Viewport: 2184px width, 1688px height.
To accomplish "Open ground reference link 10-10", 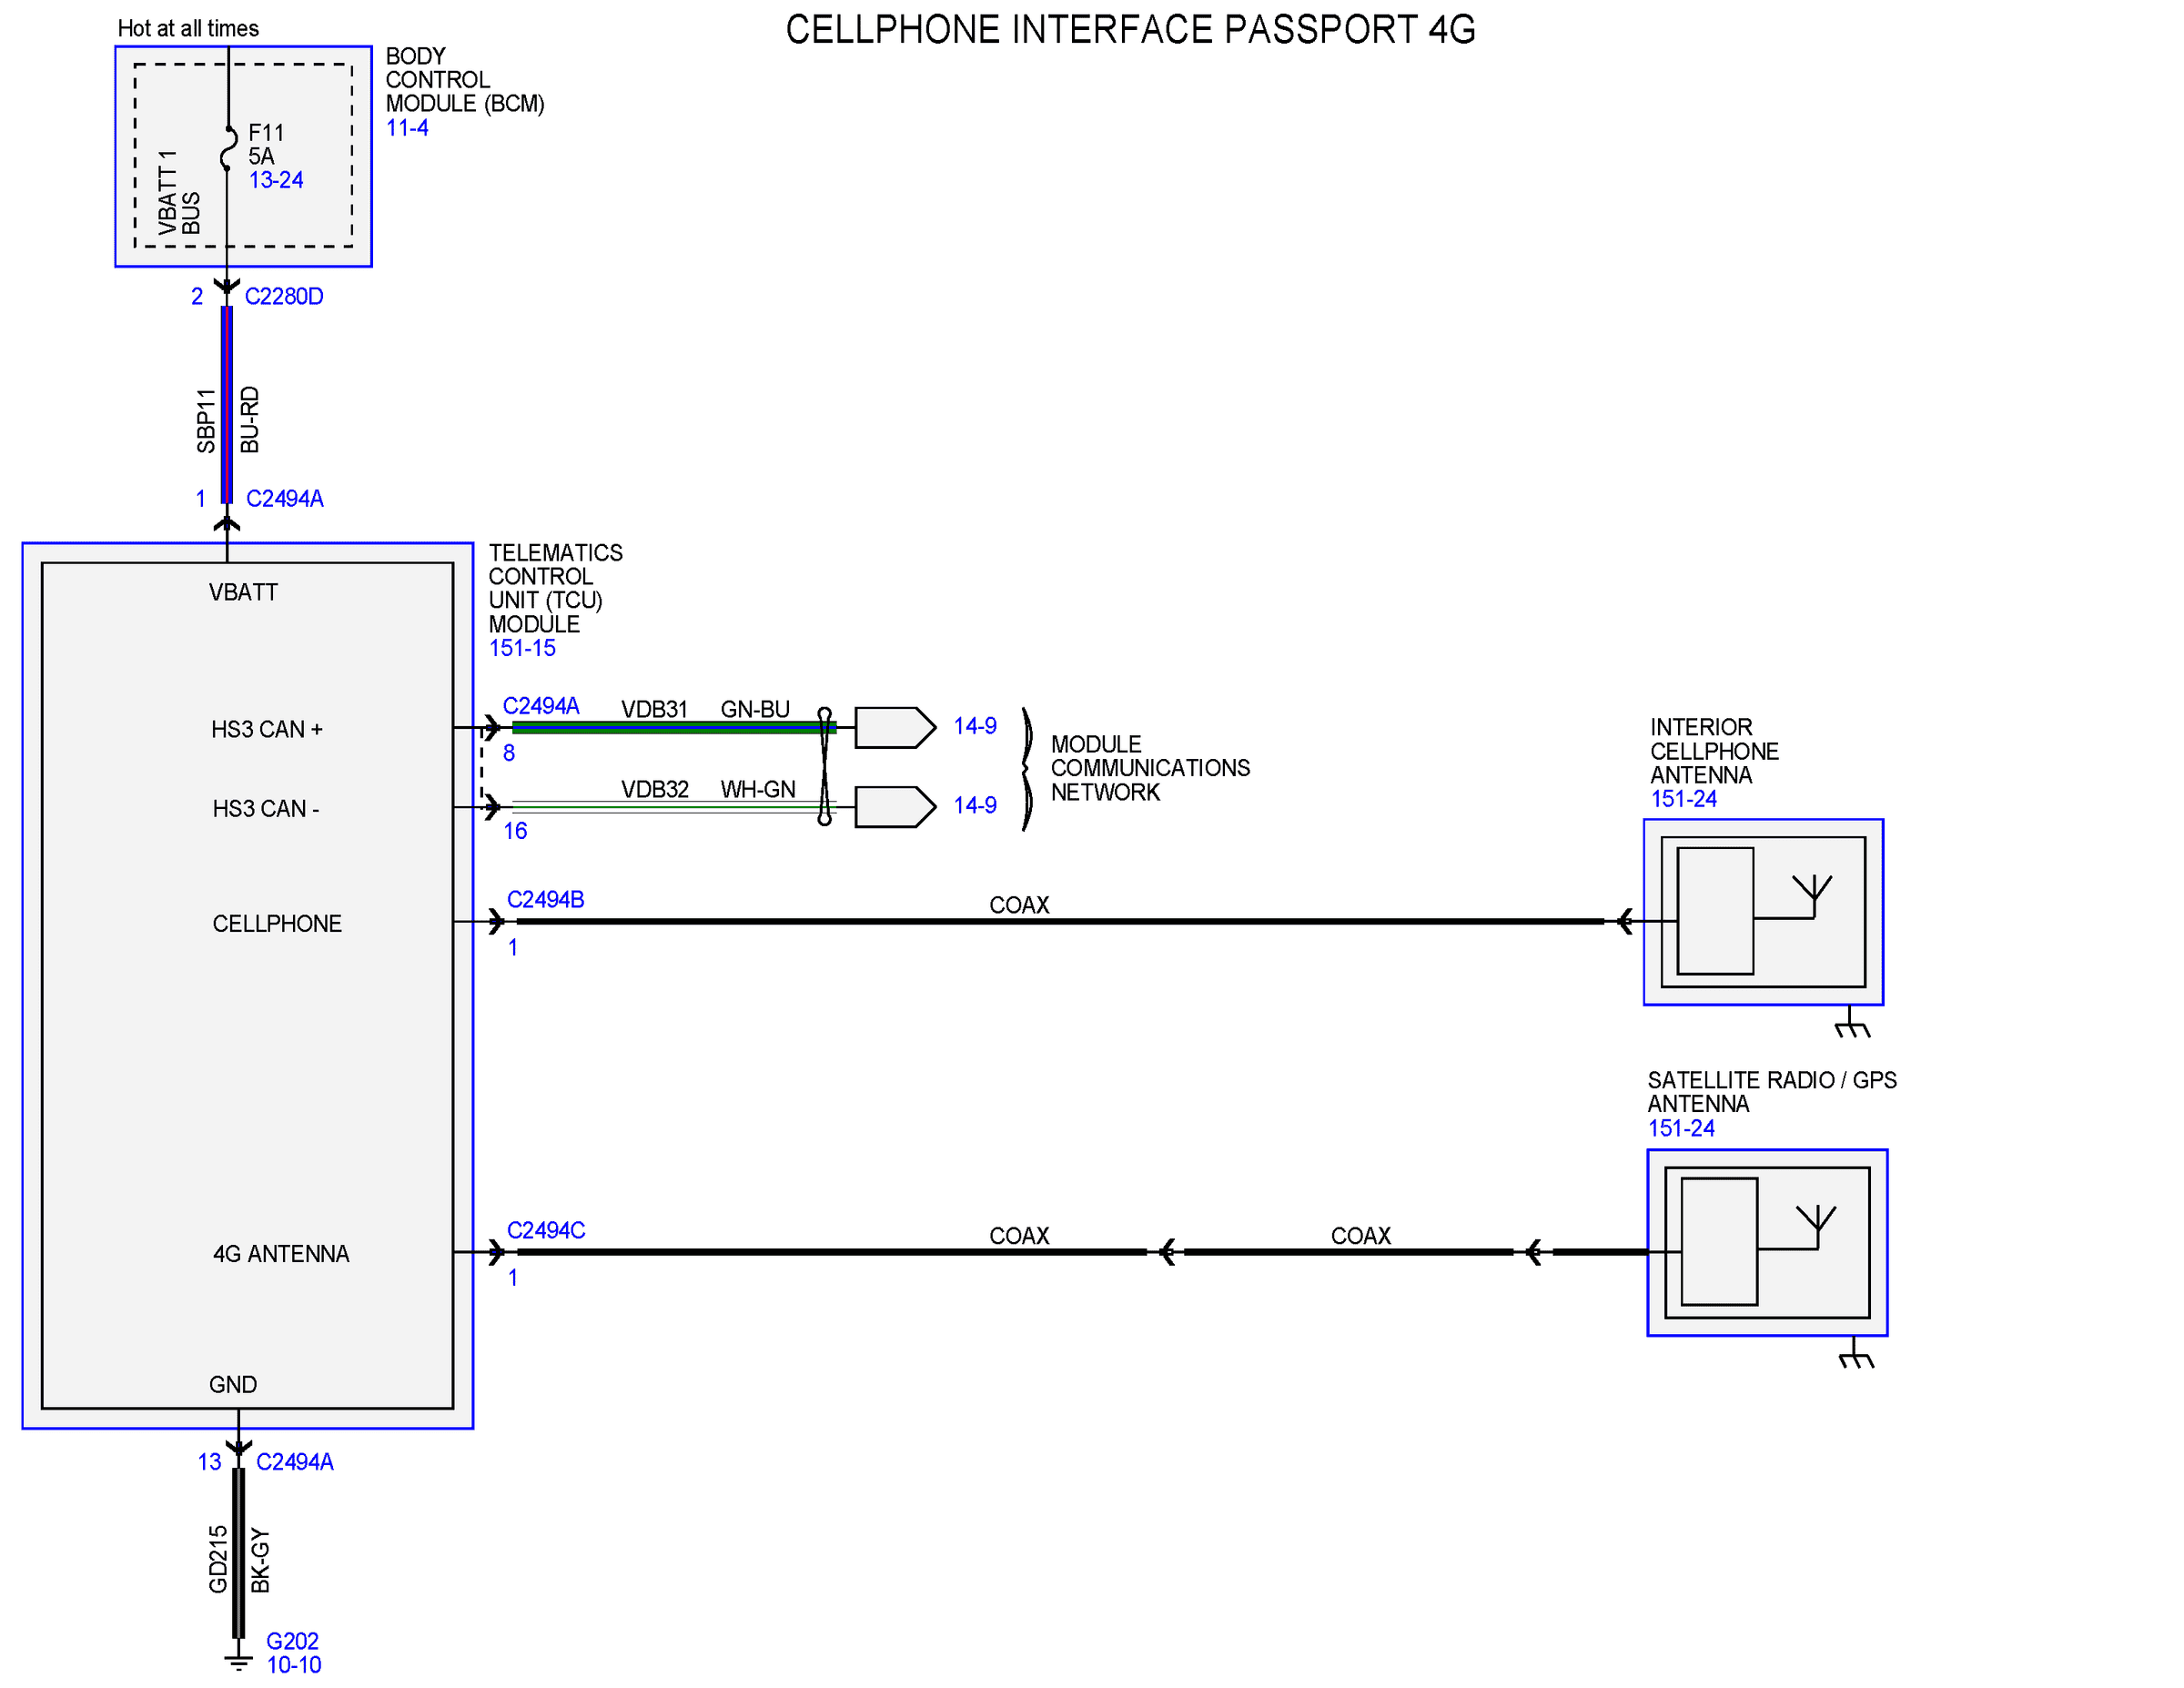I will click(x=294, y=1666).
